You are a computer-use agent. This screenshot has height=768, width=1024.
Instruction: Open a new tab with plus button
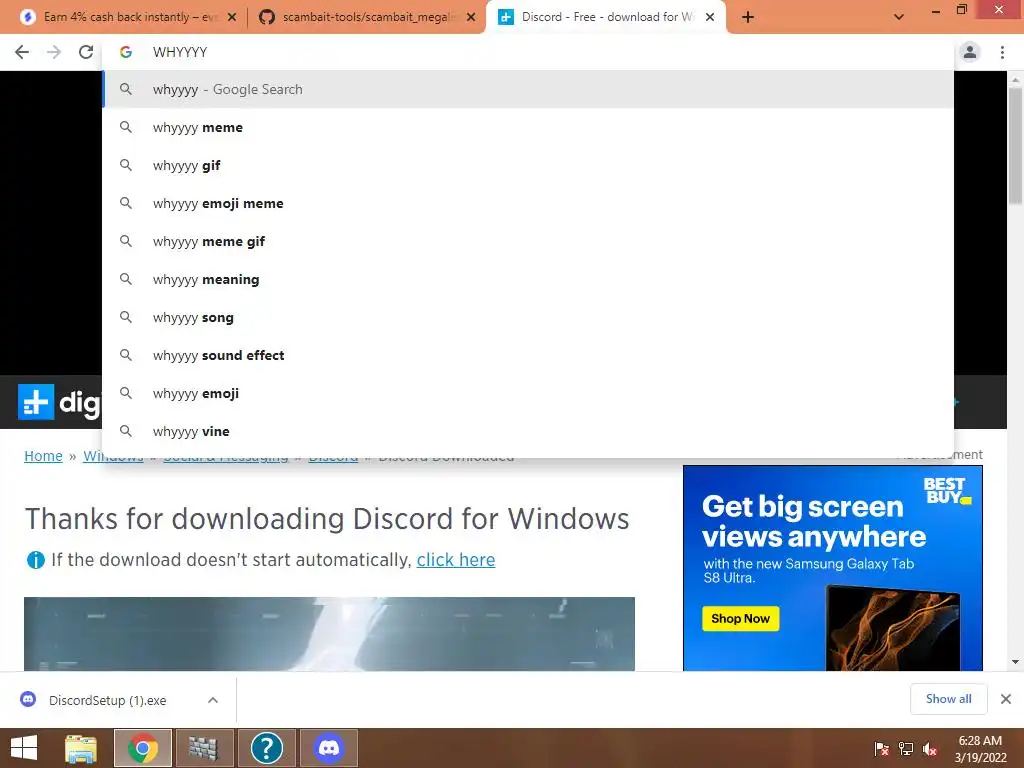tap(748, 17)
